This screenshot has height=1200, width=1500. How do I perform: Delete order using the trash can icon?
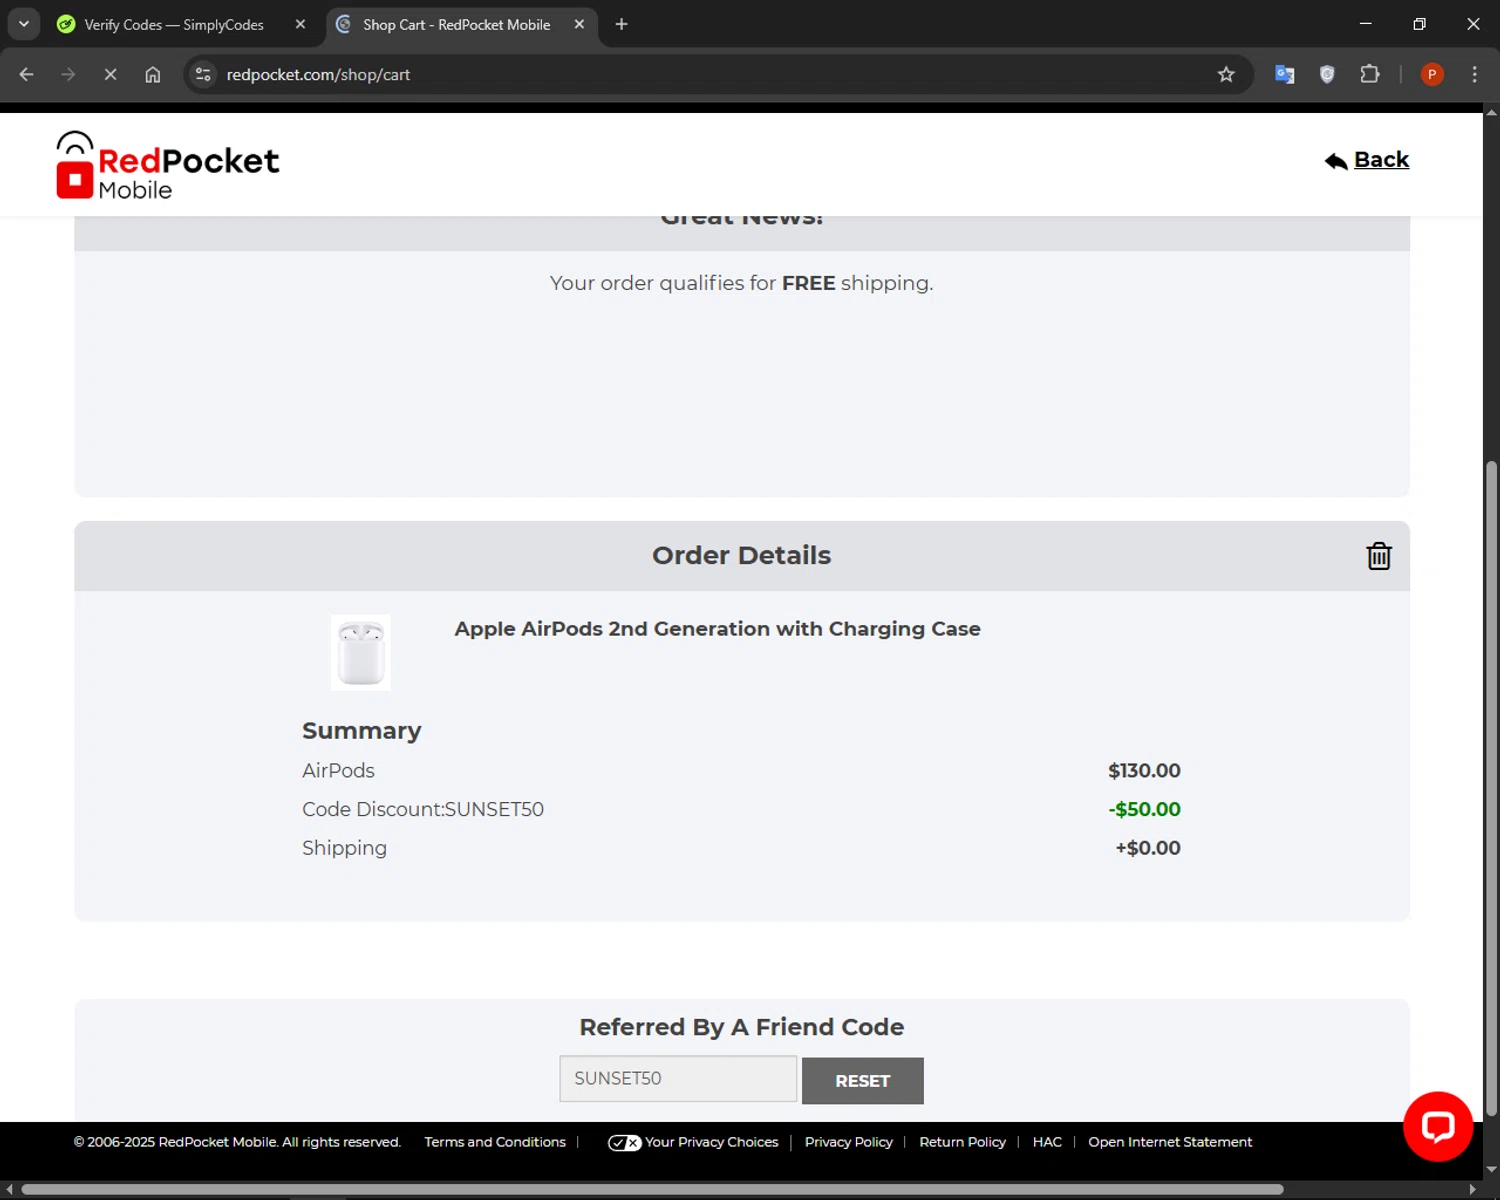coord(1379,556)
